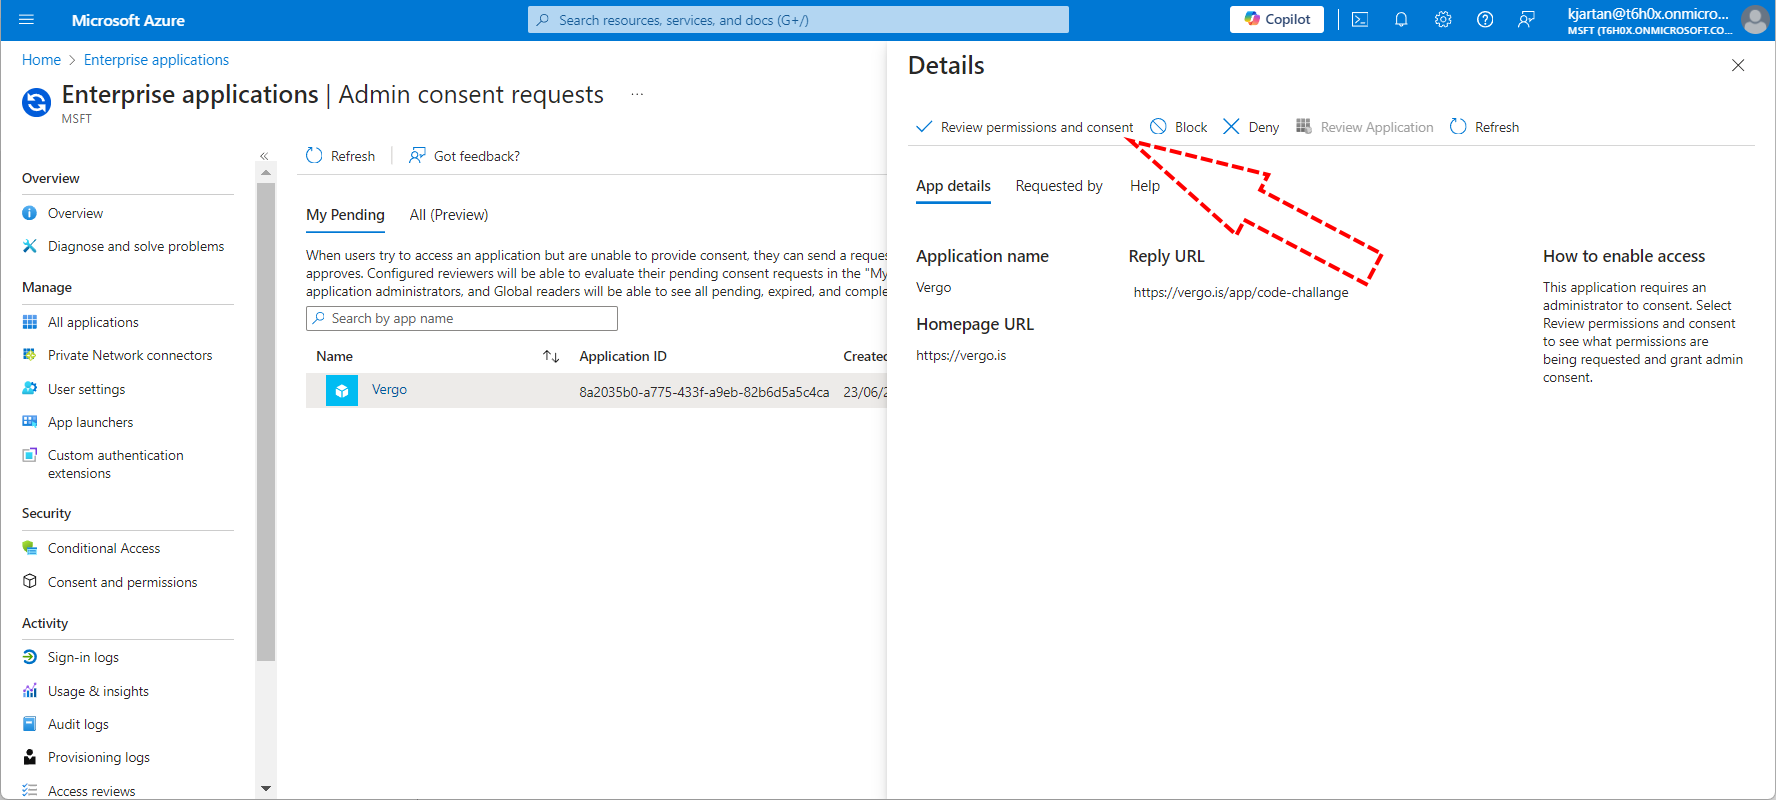This screenshot has height=800, width=1776.
Task: Click the Copilot button
Action: click(1277, 20)
